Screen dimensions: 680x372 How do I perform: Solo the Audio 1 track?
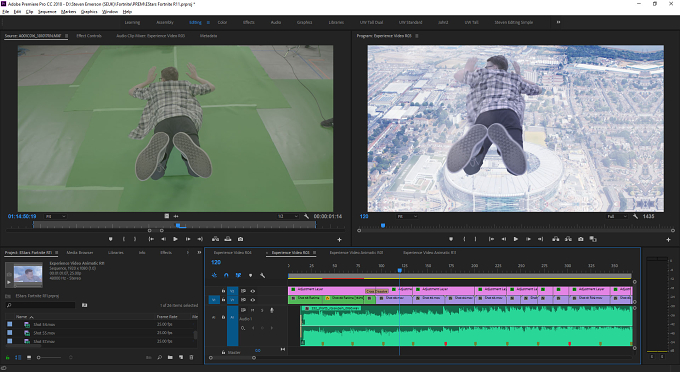[262, 310]
